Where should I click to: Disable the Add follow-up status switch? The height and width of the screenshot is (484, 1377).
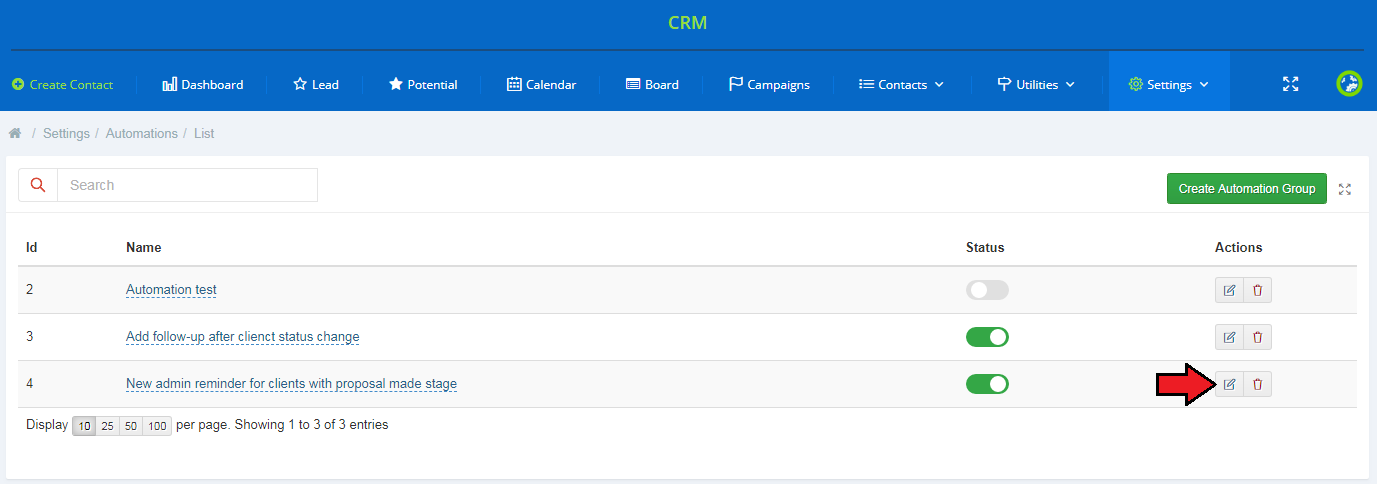coord(987,337)
